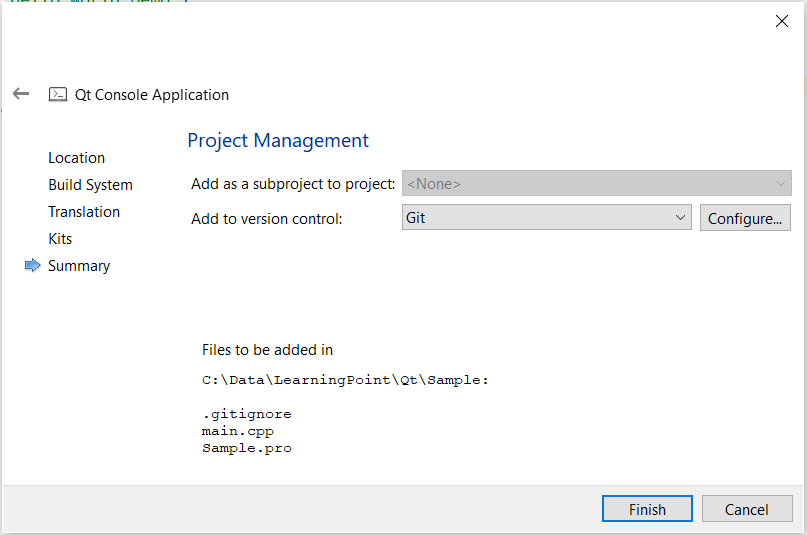Select the Location step in sidebar
This screenshot has width=807, height=535.
pyautogui.click(x=76, y=158)
